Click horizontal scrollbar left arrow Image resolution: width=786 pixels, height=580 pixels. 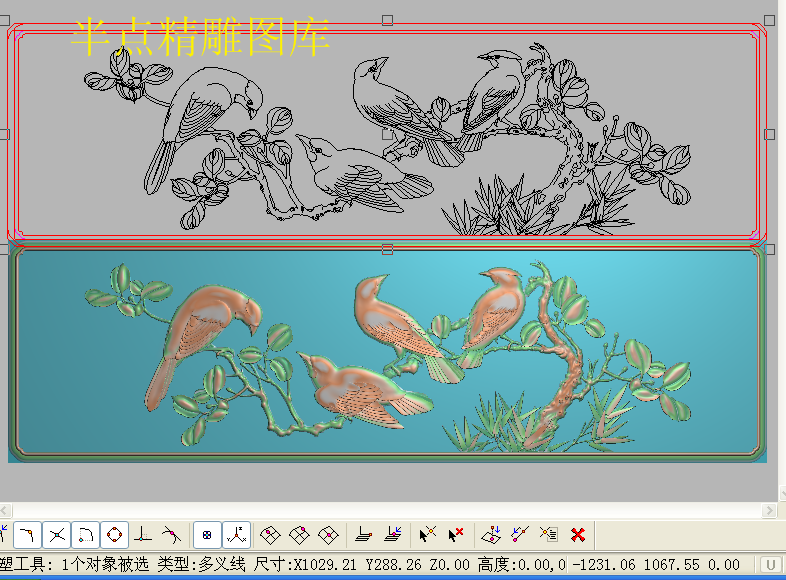[5, 511]
